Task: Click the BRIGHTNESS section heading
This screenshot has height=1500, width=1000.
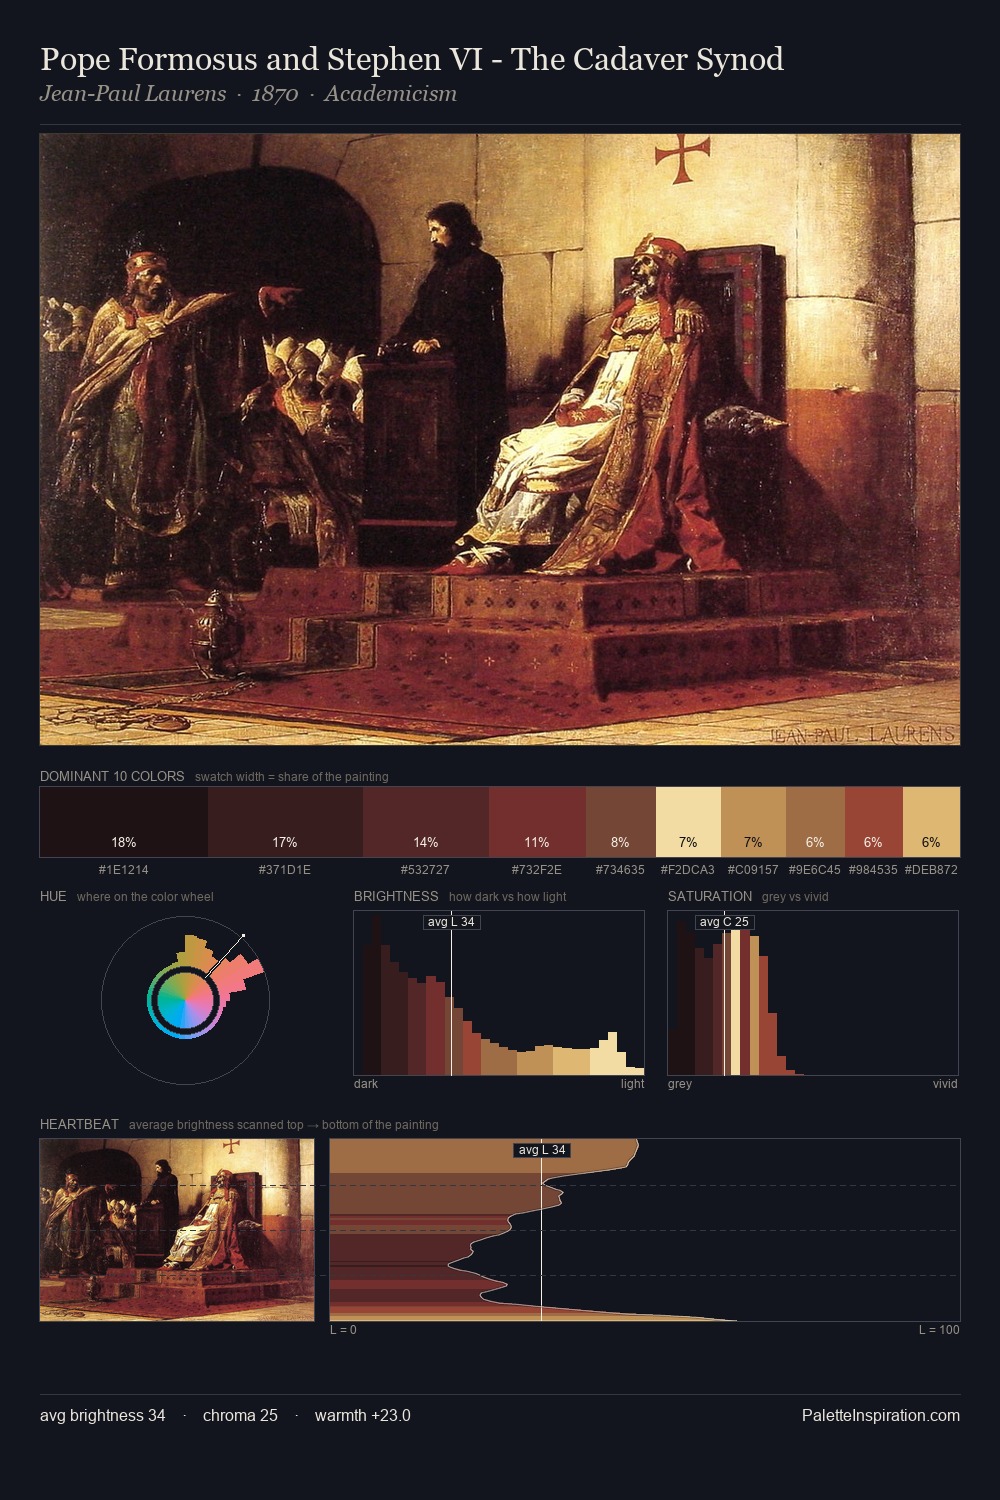Action: pyautogui.click(x=396, y=896)
